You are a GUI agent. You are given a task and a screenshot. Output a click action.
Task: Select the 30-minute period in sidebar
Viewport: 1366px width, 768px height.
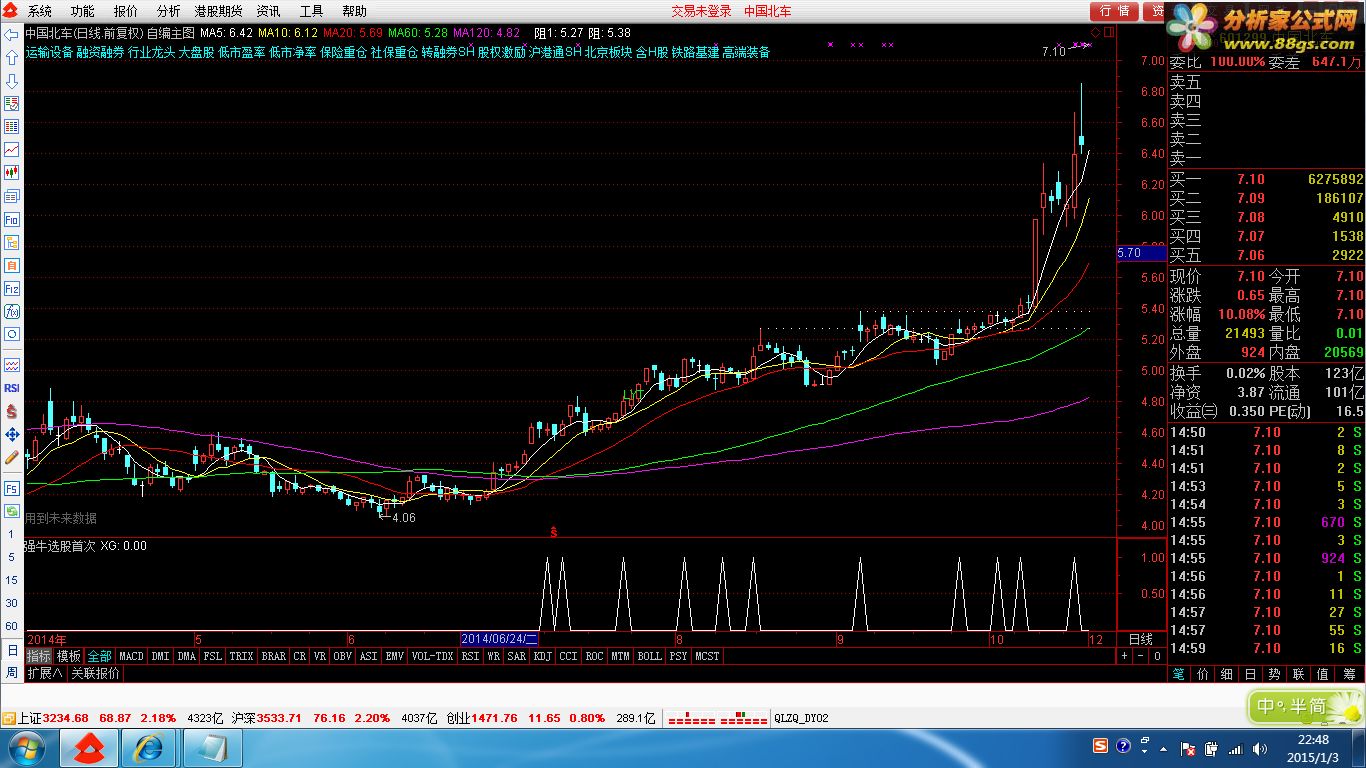coord(11,603)
